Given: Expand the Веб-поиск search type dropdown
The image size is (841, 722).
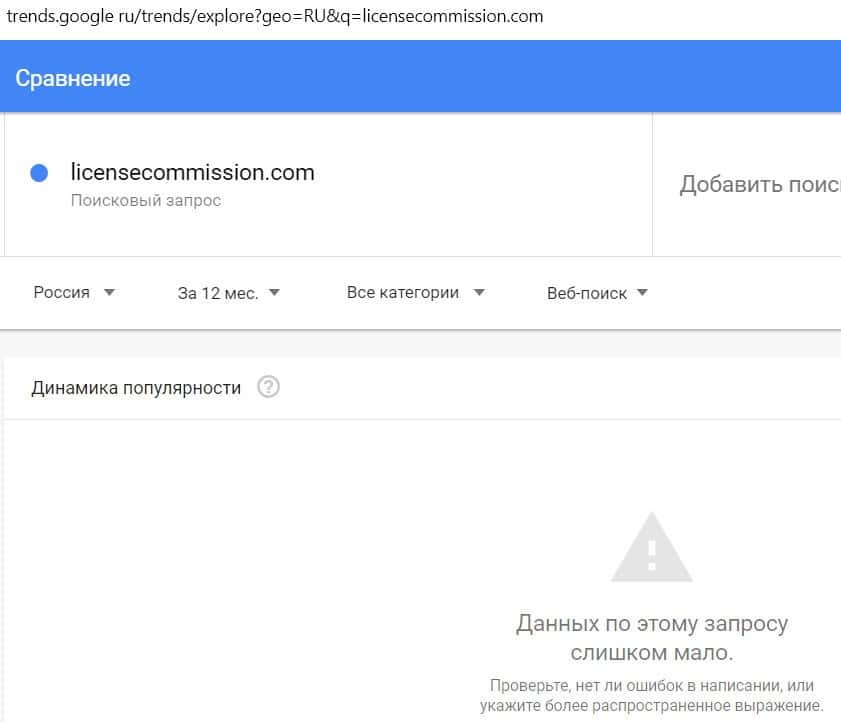Looking at the screenshot, I should (x=587, y=293).
